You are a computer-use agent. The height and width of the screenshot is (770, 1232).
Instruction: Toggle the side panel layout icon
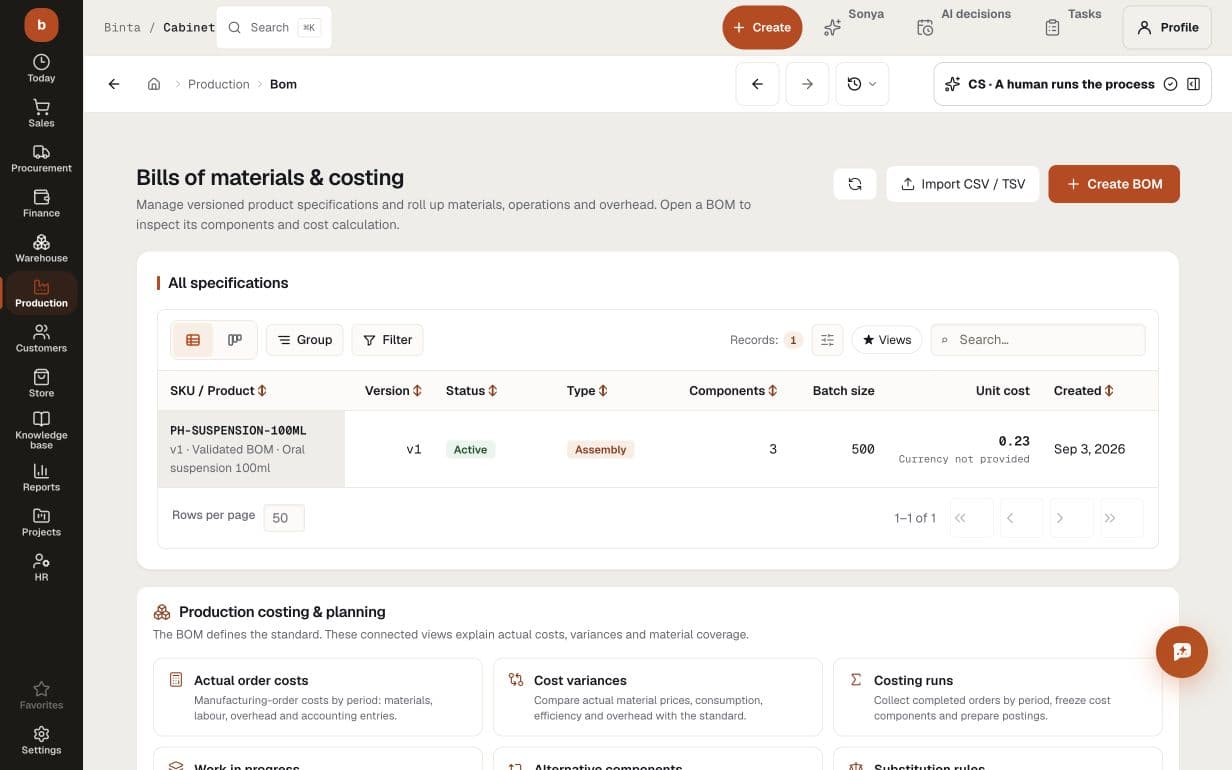point(1193,84)
